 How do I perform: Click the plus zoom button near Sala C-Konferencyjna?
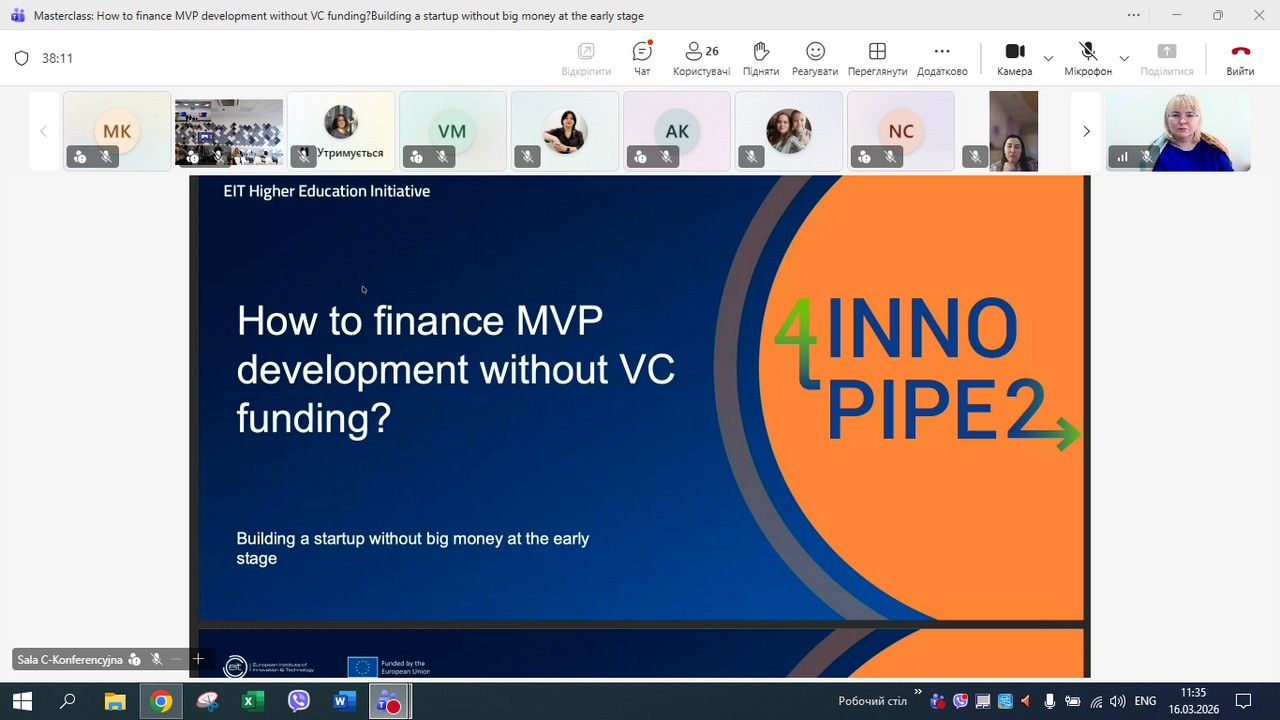tap(198, 659)
